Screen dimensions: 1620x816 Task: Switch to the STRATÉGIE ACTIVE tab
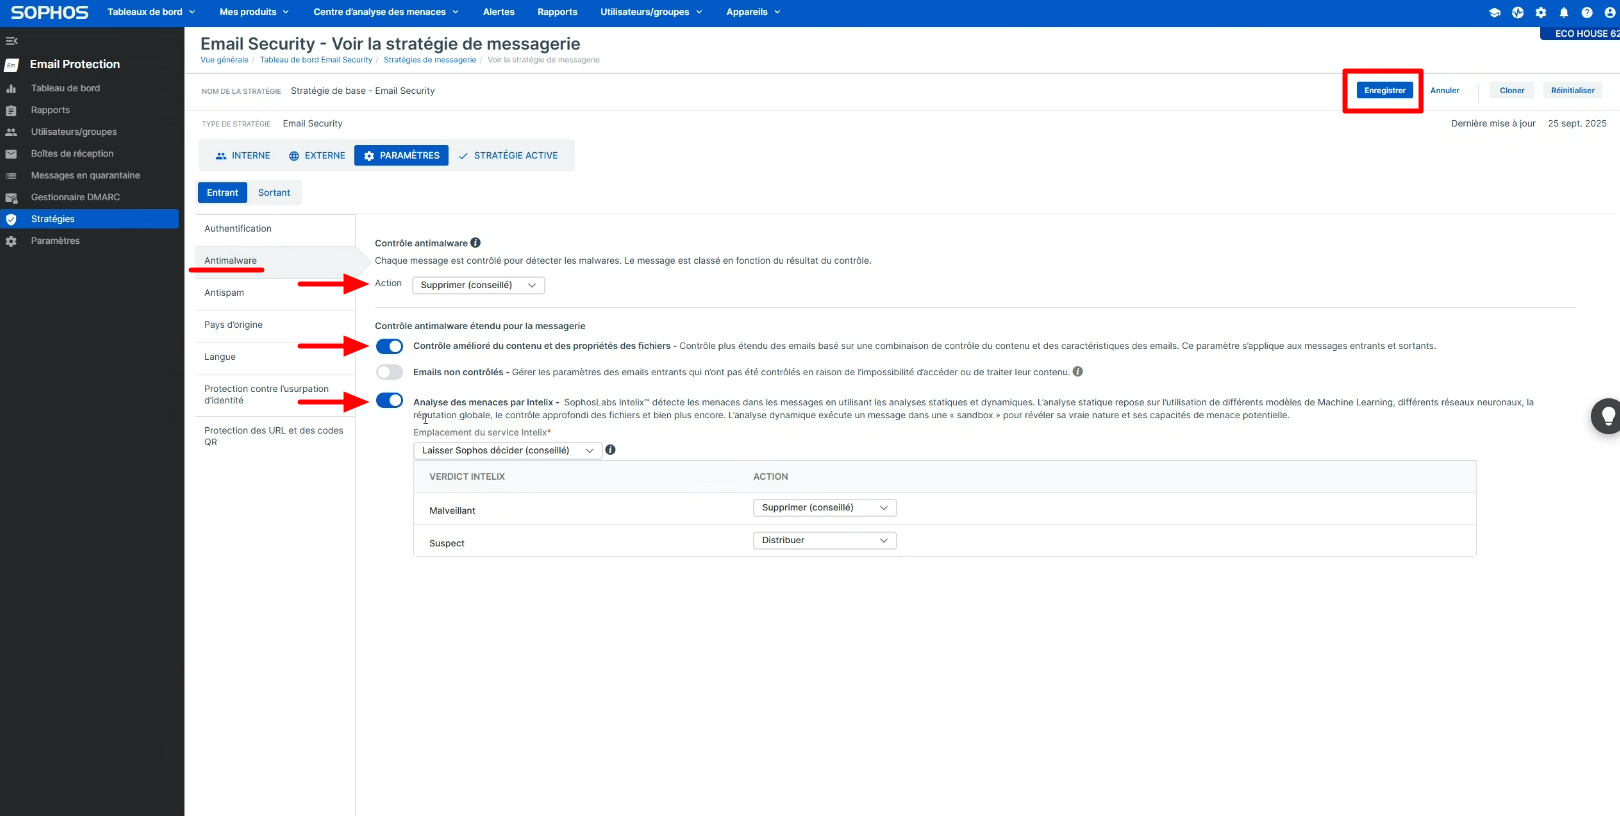point(508,156)
